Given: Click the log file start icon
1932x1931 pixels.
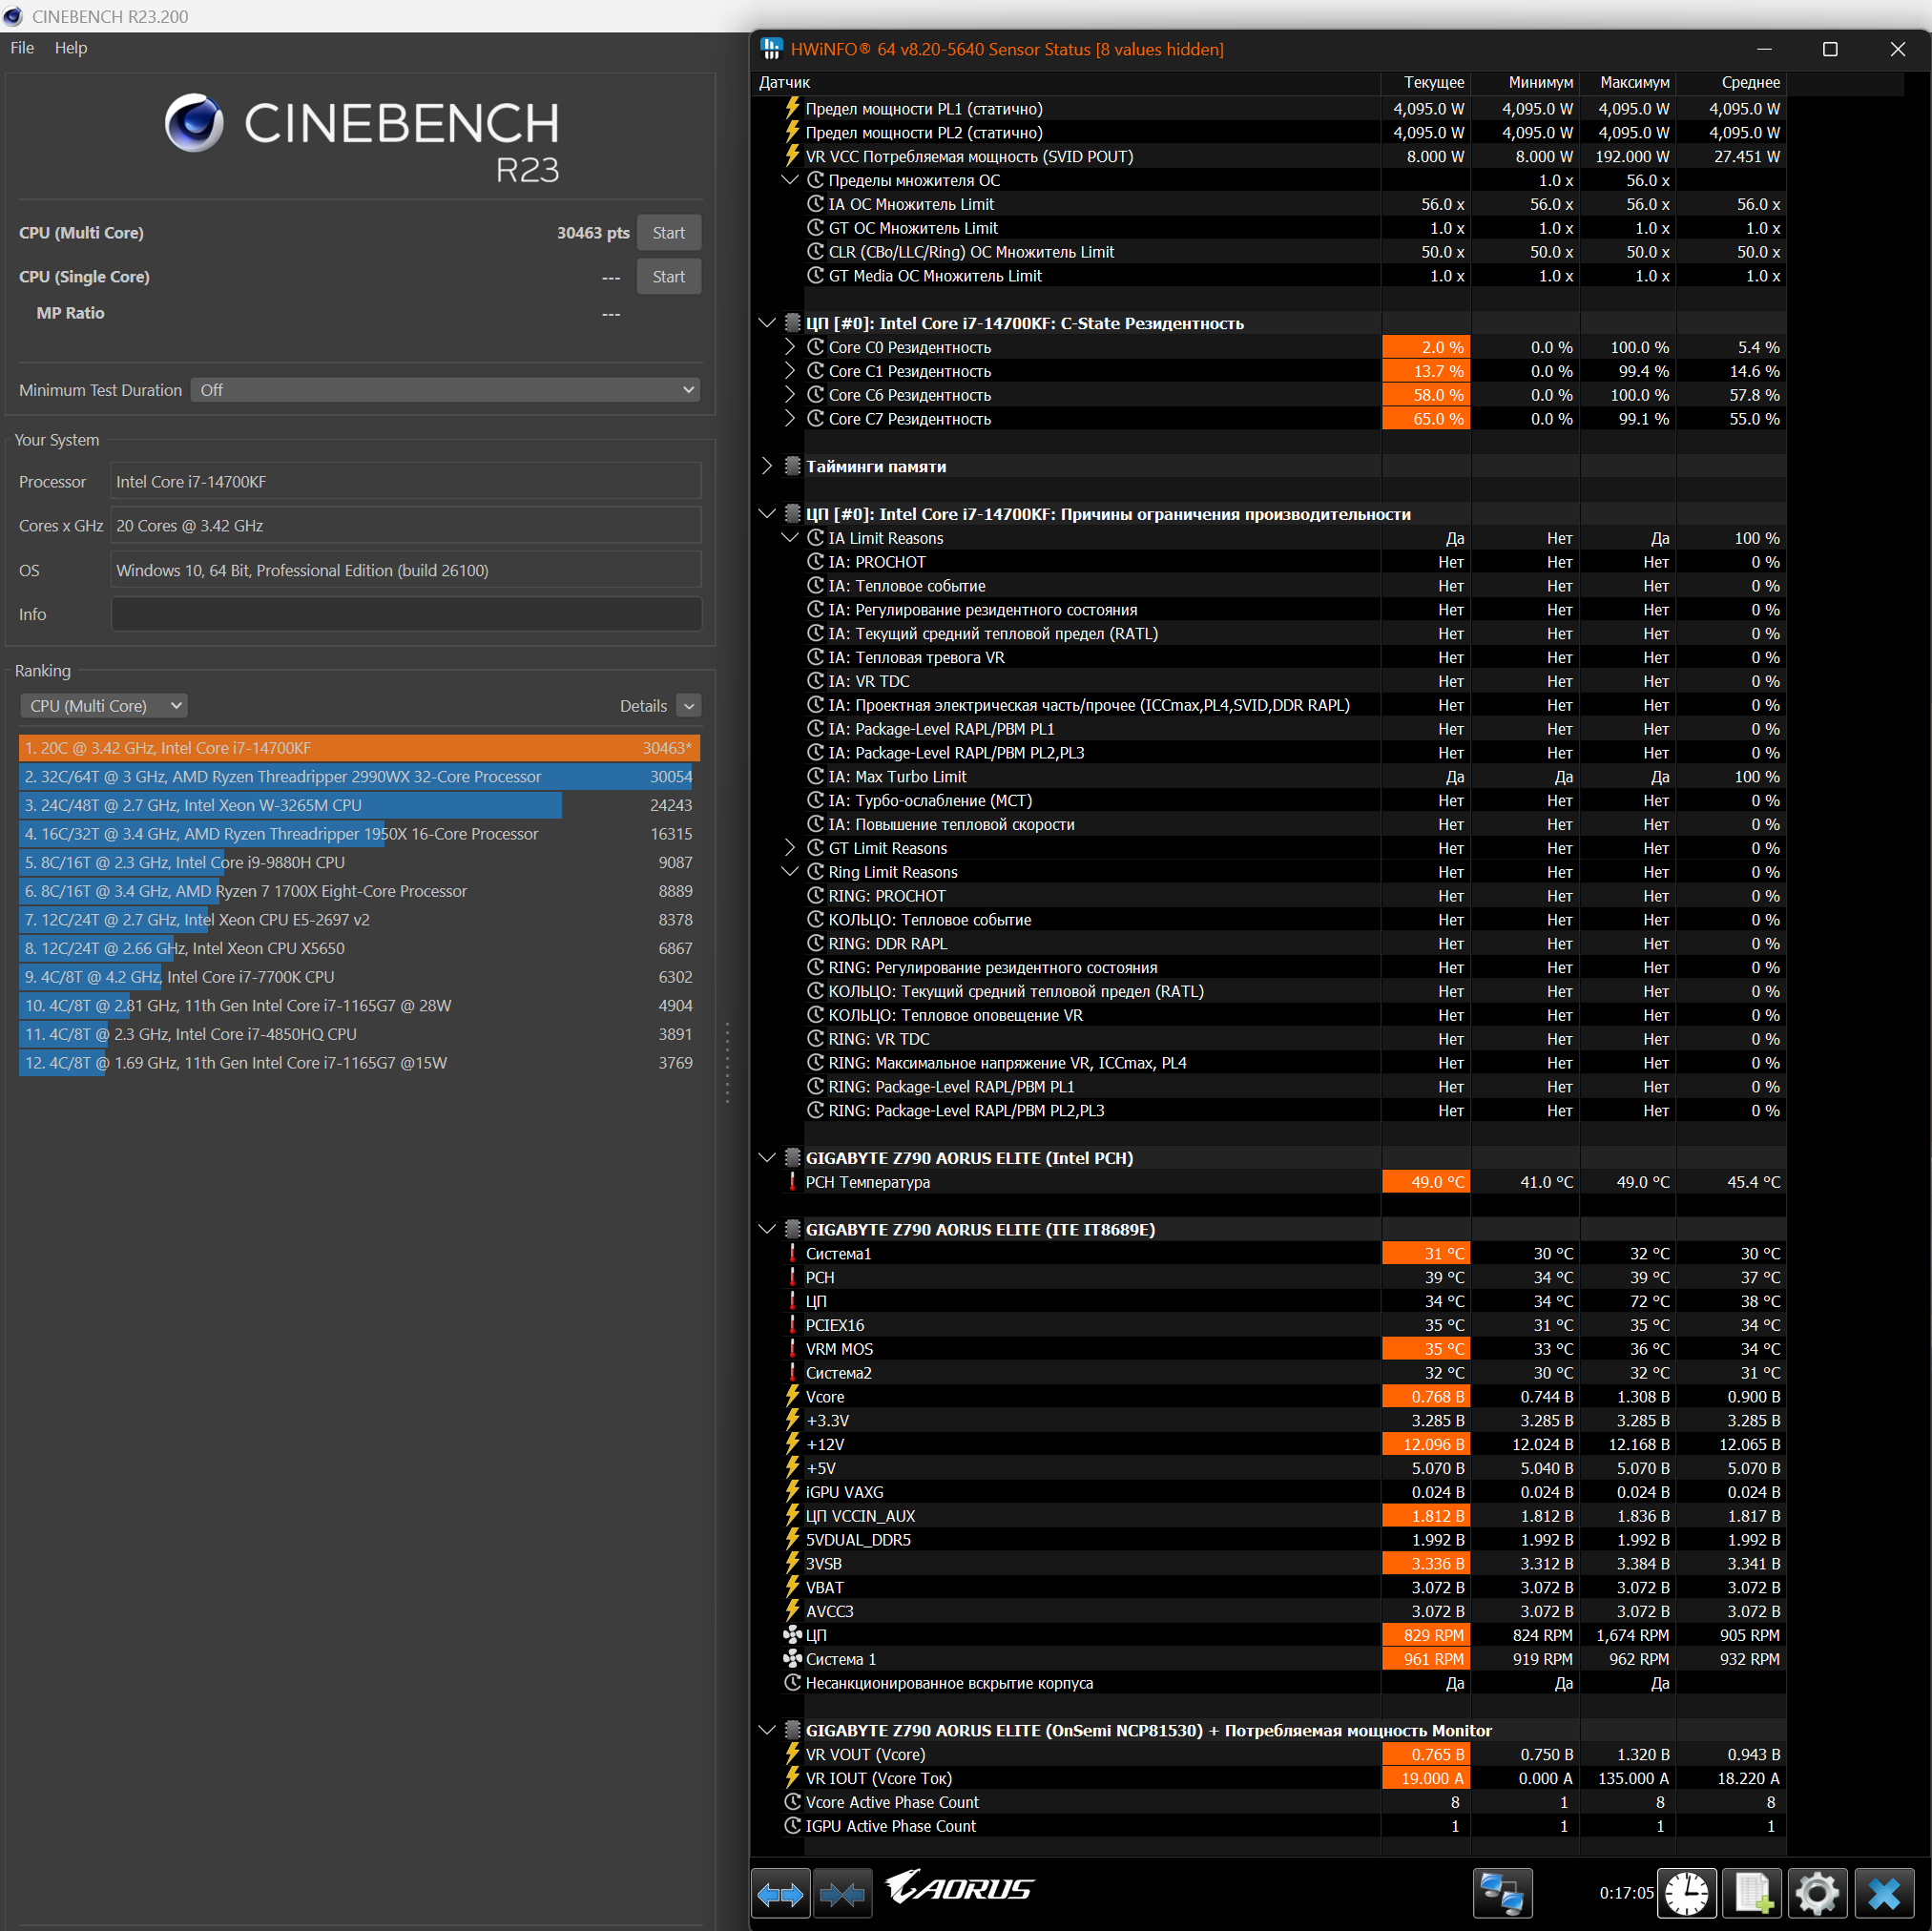Looking at the screenshot, I should pos(1752,1893).
